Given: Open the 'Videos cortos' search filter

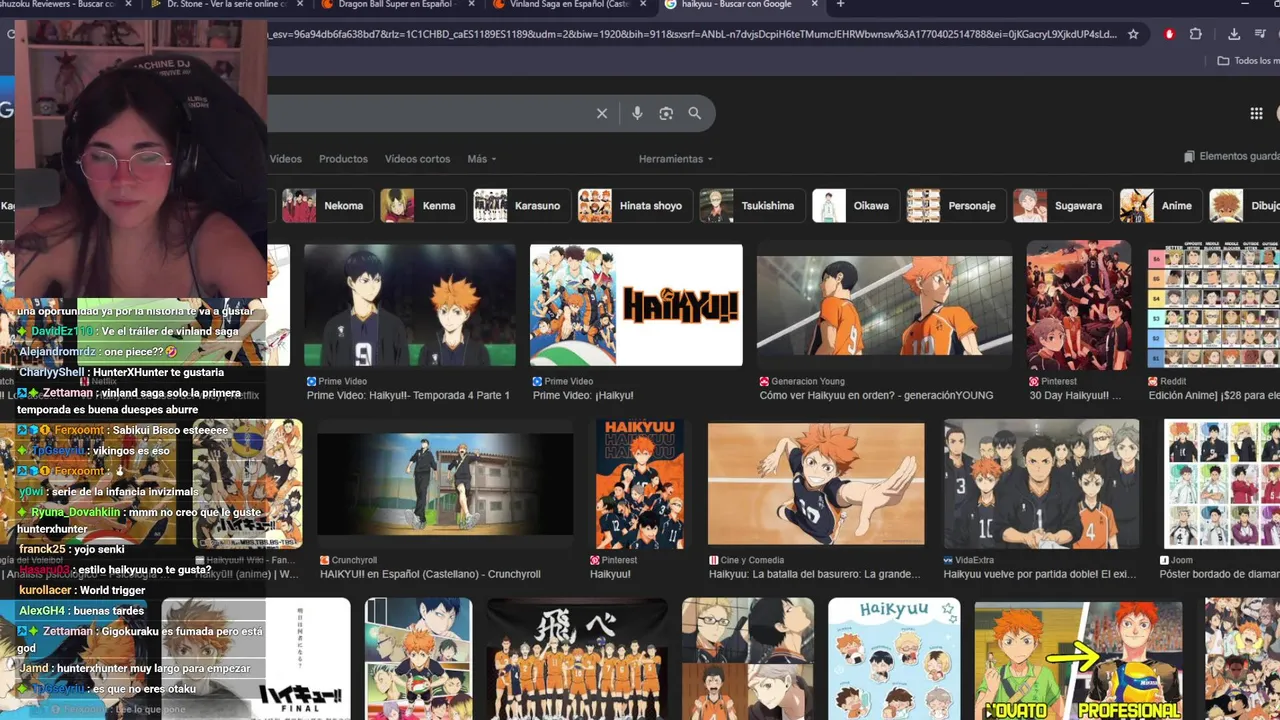Looking at the screenshot, I should click(x=417, y=159).
